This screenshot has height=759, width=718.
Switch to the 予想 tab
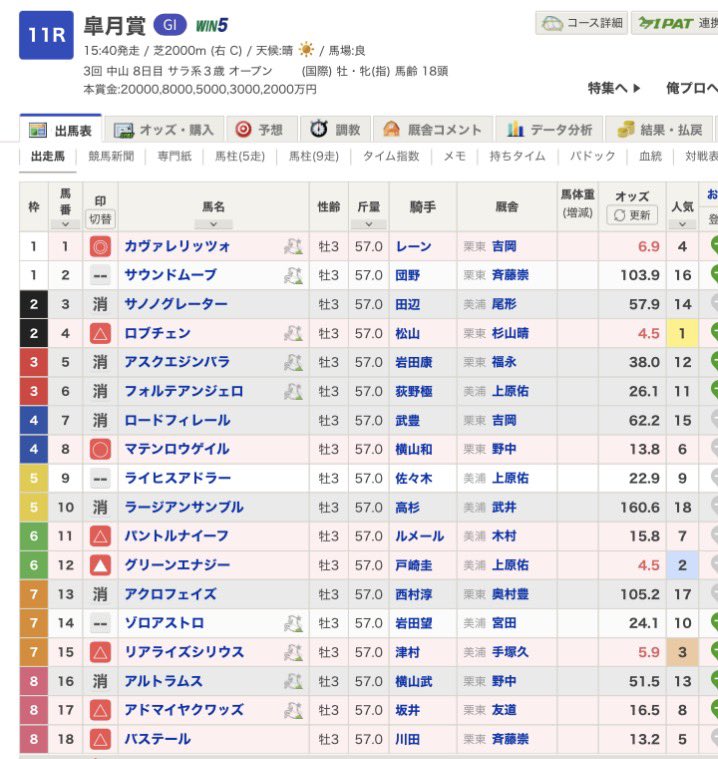[261, 130]
